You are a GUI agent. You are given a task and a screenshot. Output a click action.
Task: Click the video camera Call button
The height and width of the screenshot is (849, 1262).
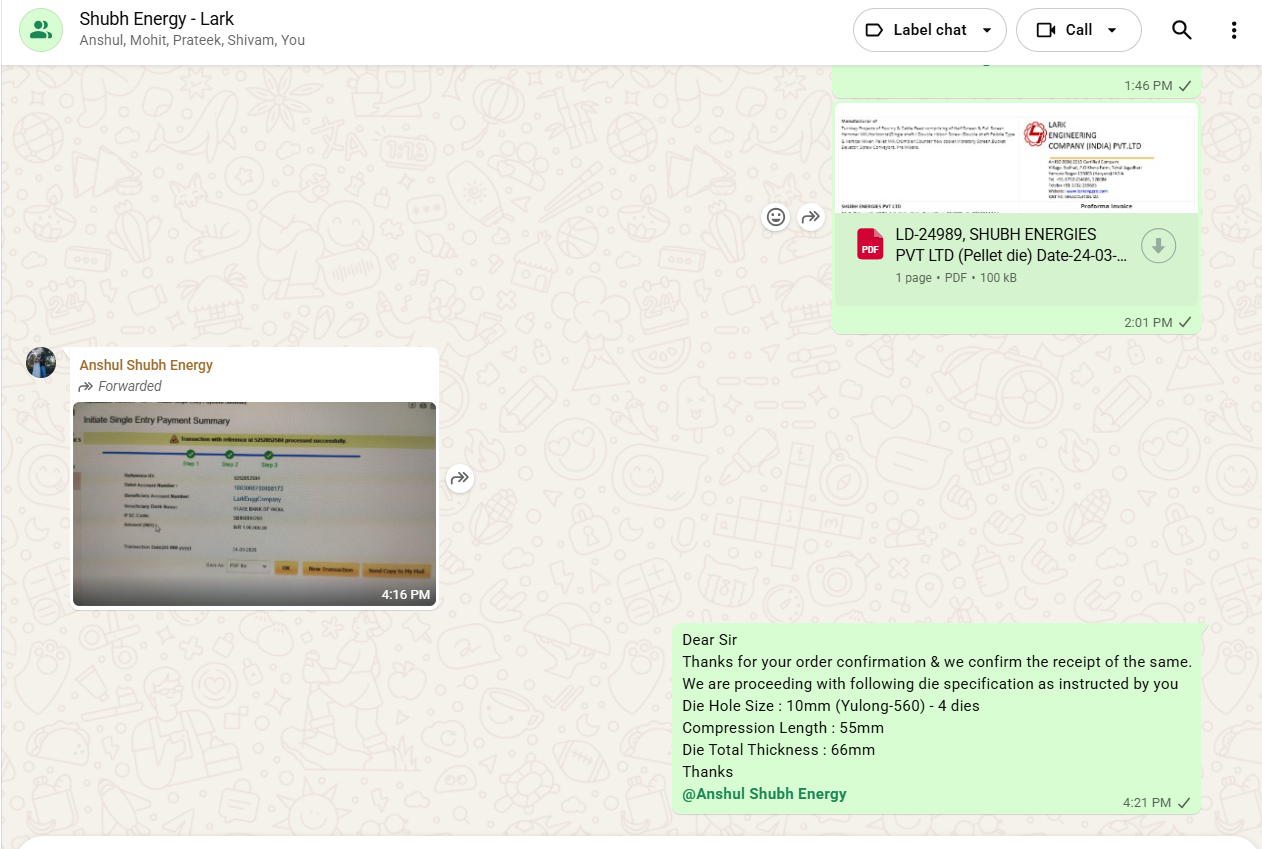click(x=1066, y=30)
